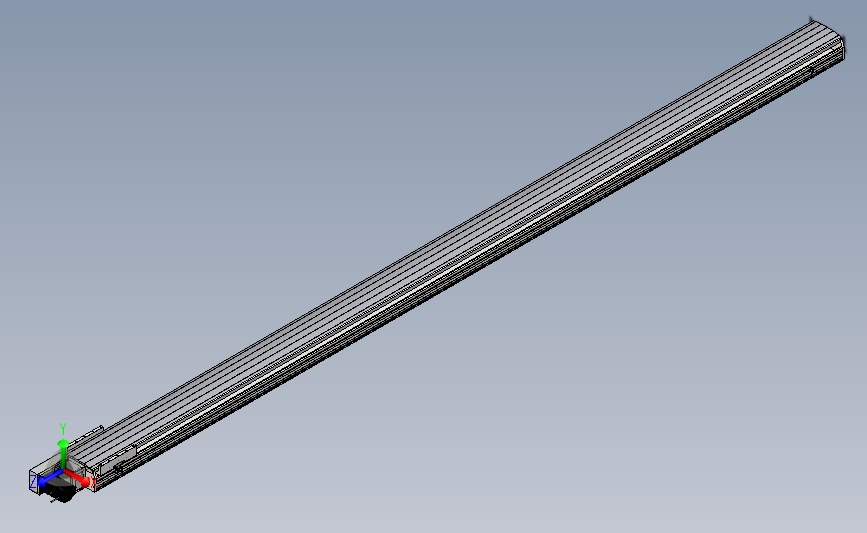
Task: Click the blue Z axis arrow of the triad
Action: (x=50, y=478)
